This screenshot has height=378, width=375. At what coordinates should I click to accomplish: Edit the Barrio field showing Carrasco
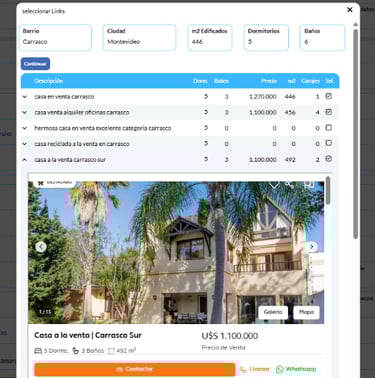coord(55,37)
